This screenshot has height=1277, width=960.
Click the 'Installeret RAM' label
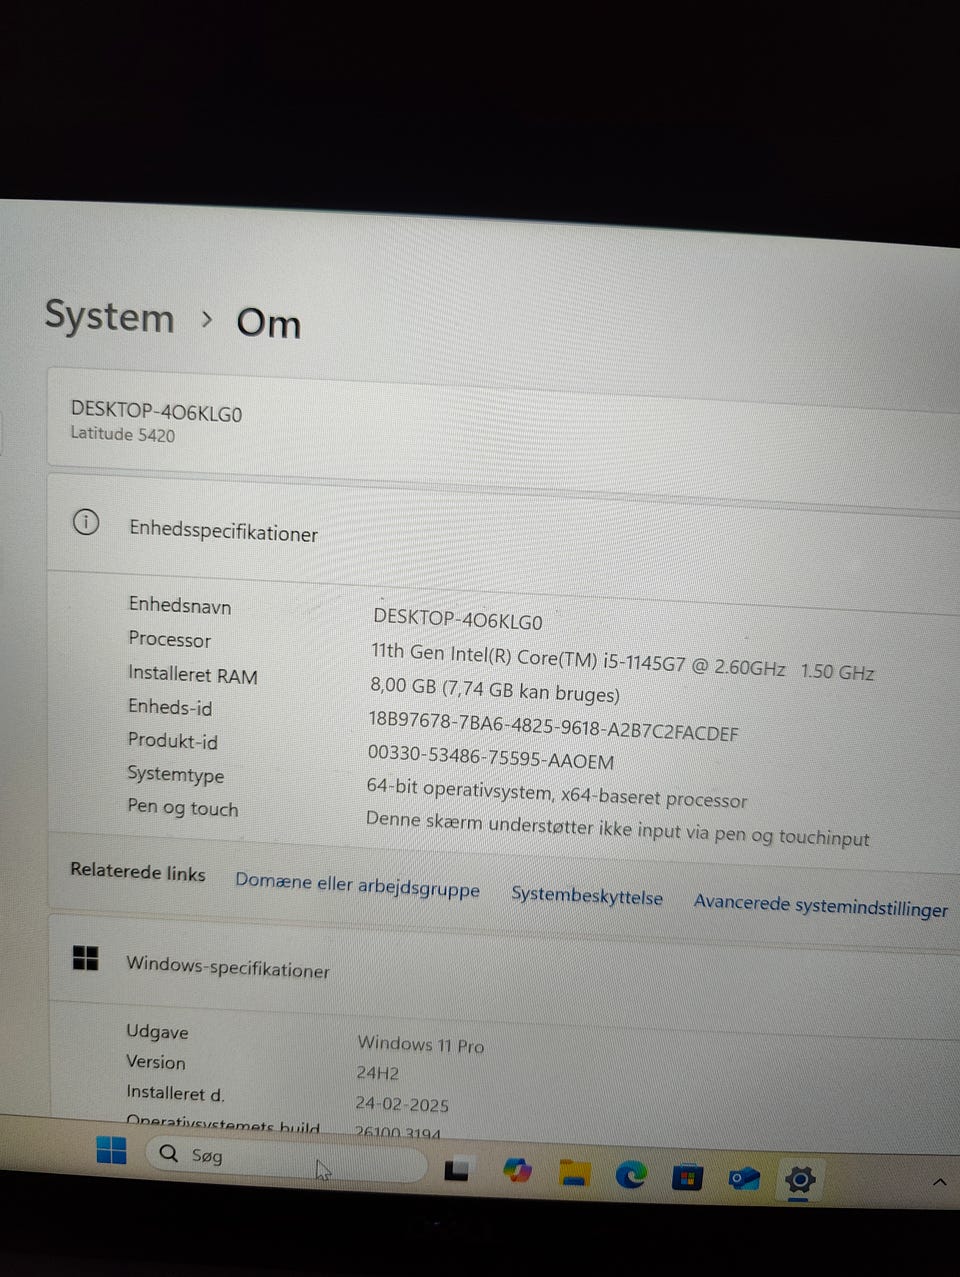192,674
